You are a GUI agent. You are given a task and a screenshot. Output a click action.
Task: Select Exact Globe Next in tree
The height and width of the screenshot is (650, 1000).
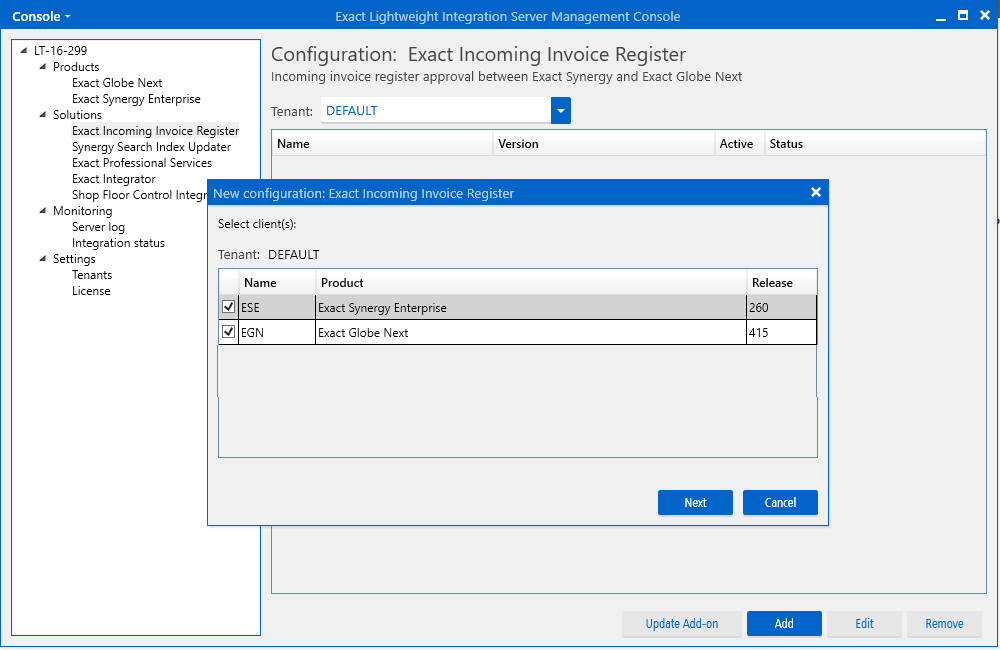tap(117, 83)
